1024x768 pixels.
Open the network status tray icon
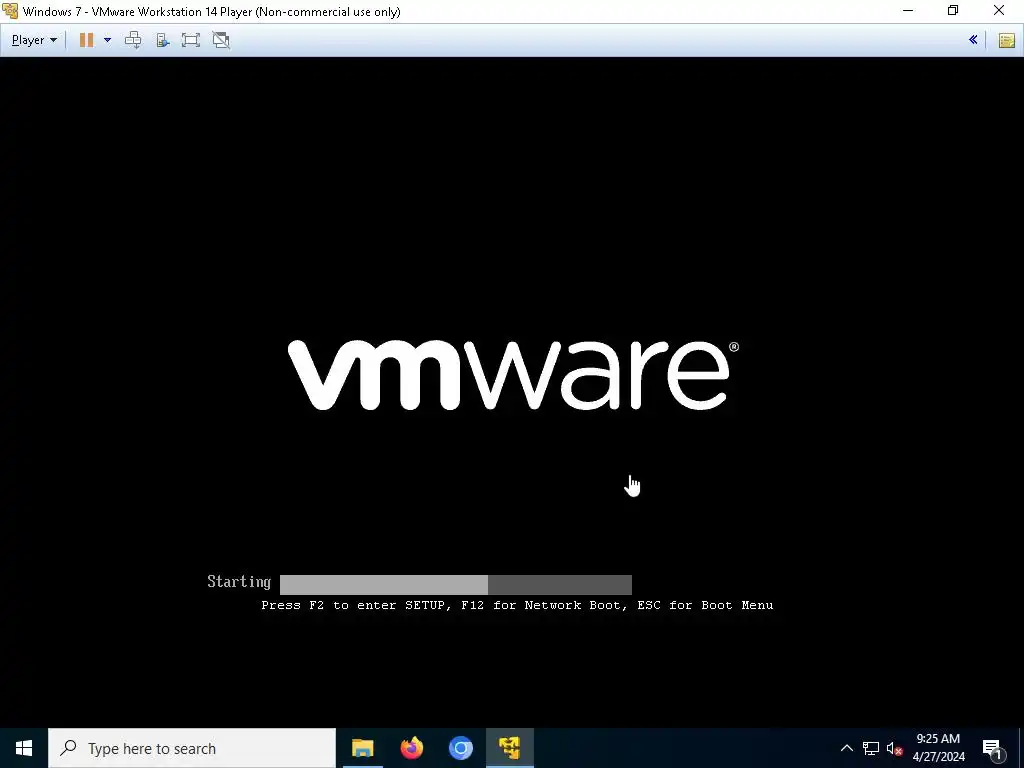871,748
